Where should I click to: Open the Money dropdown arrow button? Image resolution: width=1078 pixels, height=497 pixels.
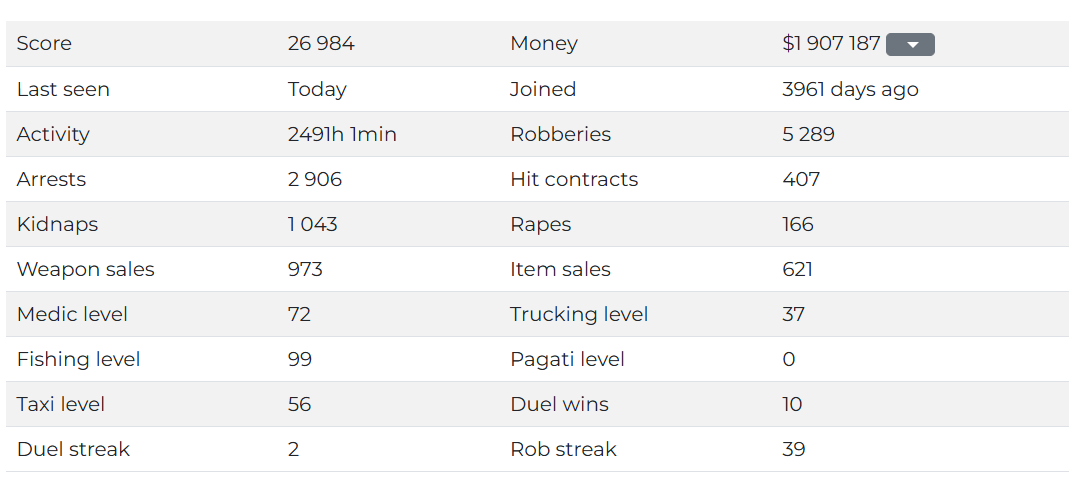coord(910,45)
